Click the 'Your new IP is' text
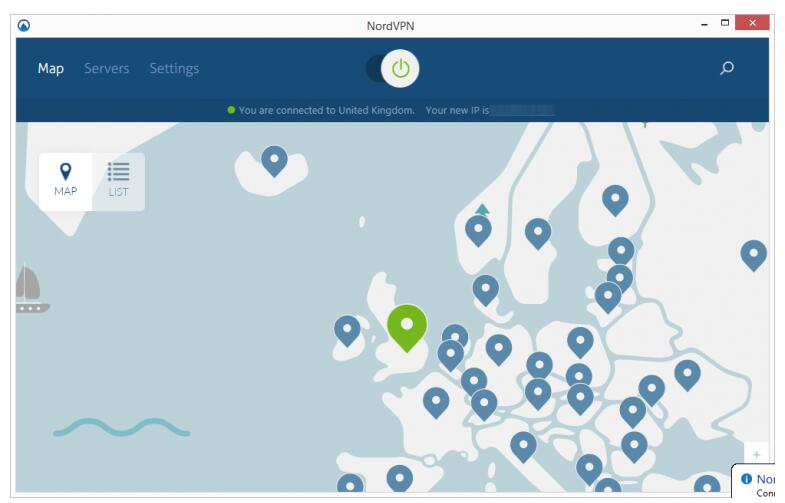Screen dimensions: 785x503 (457, 110)
